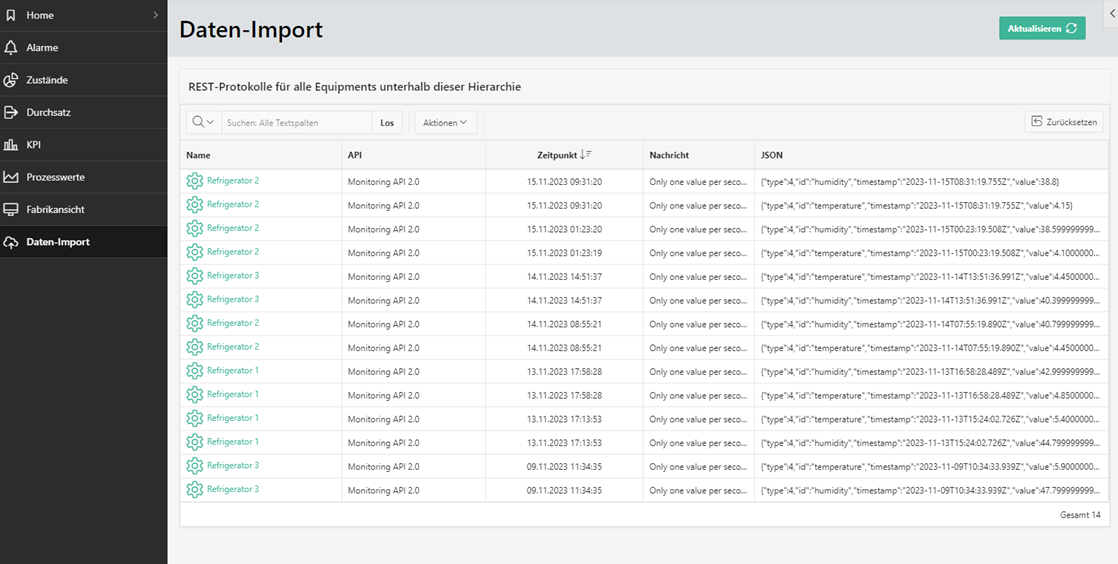
Task: Click gear icon of Refrigerator 1 temperature 17:58:28 row
Action: click(x=195, y=395)
